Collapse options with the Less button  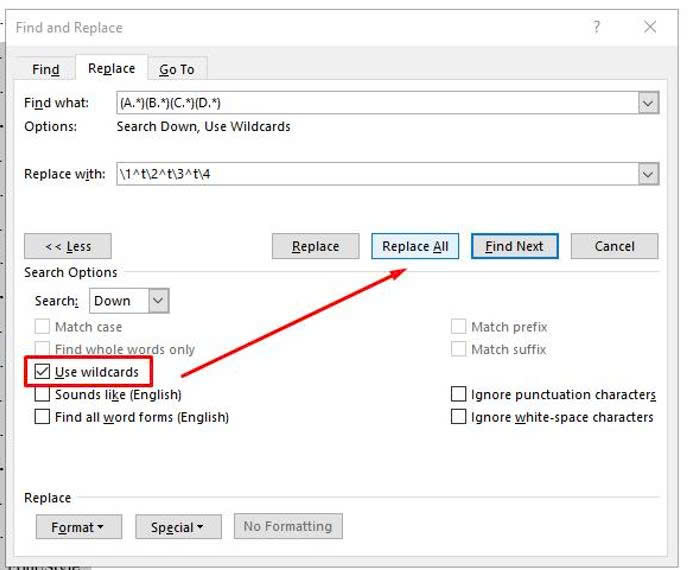click(x=68, y=246)
